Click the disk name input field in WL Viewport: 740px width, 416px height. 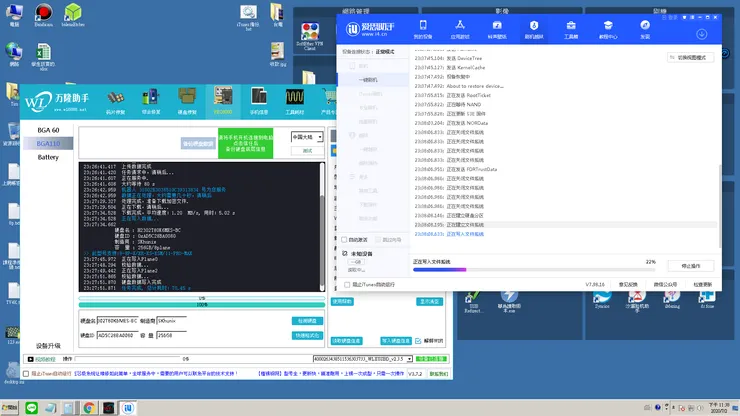(x=118, y=321)
